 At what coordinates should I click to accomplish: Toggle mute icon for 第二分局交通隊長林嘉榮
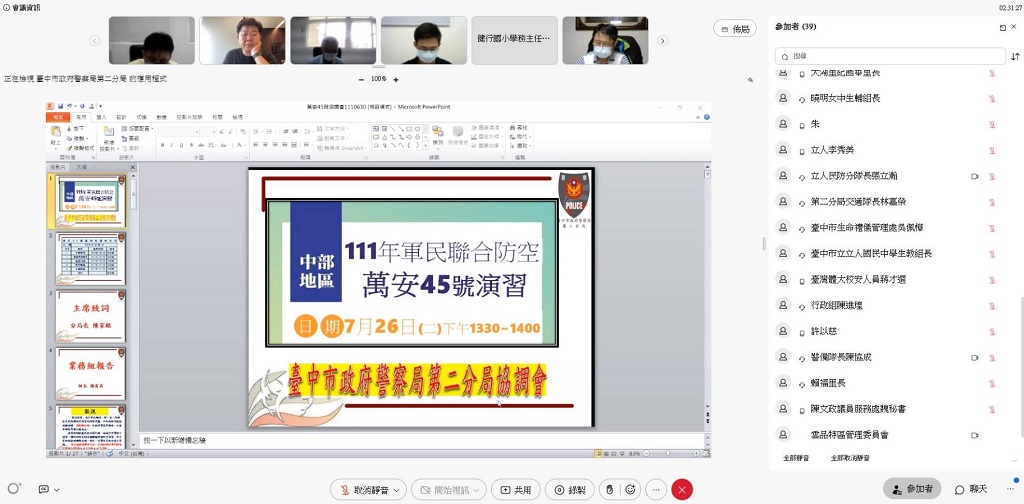pyautogui.click(x=991, y=202)
